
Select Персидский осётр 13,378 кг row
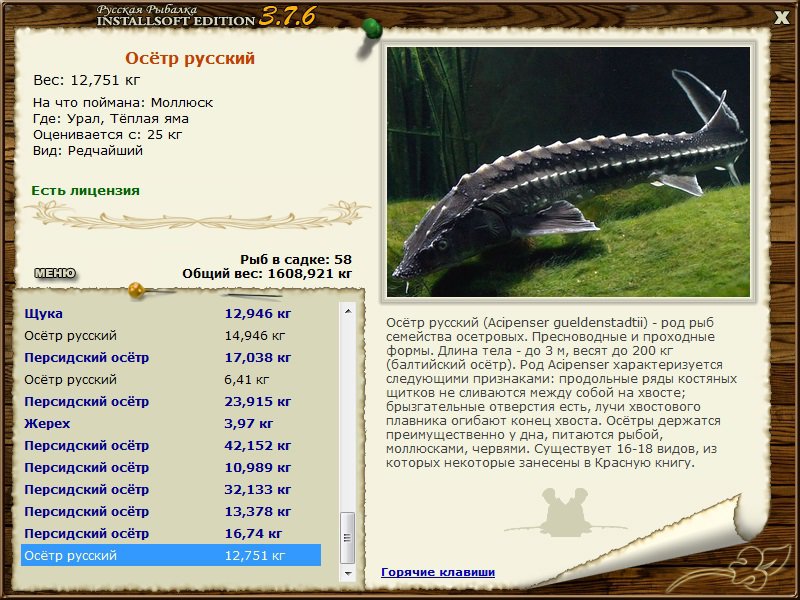171,511
